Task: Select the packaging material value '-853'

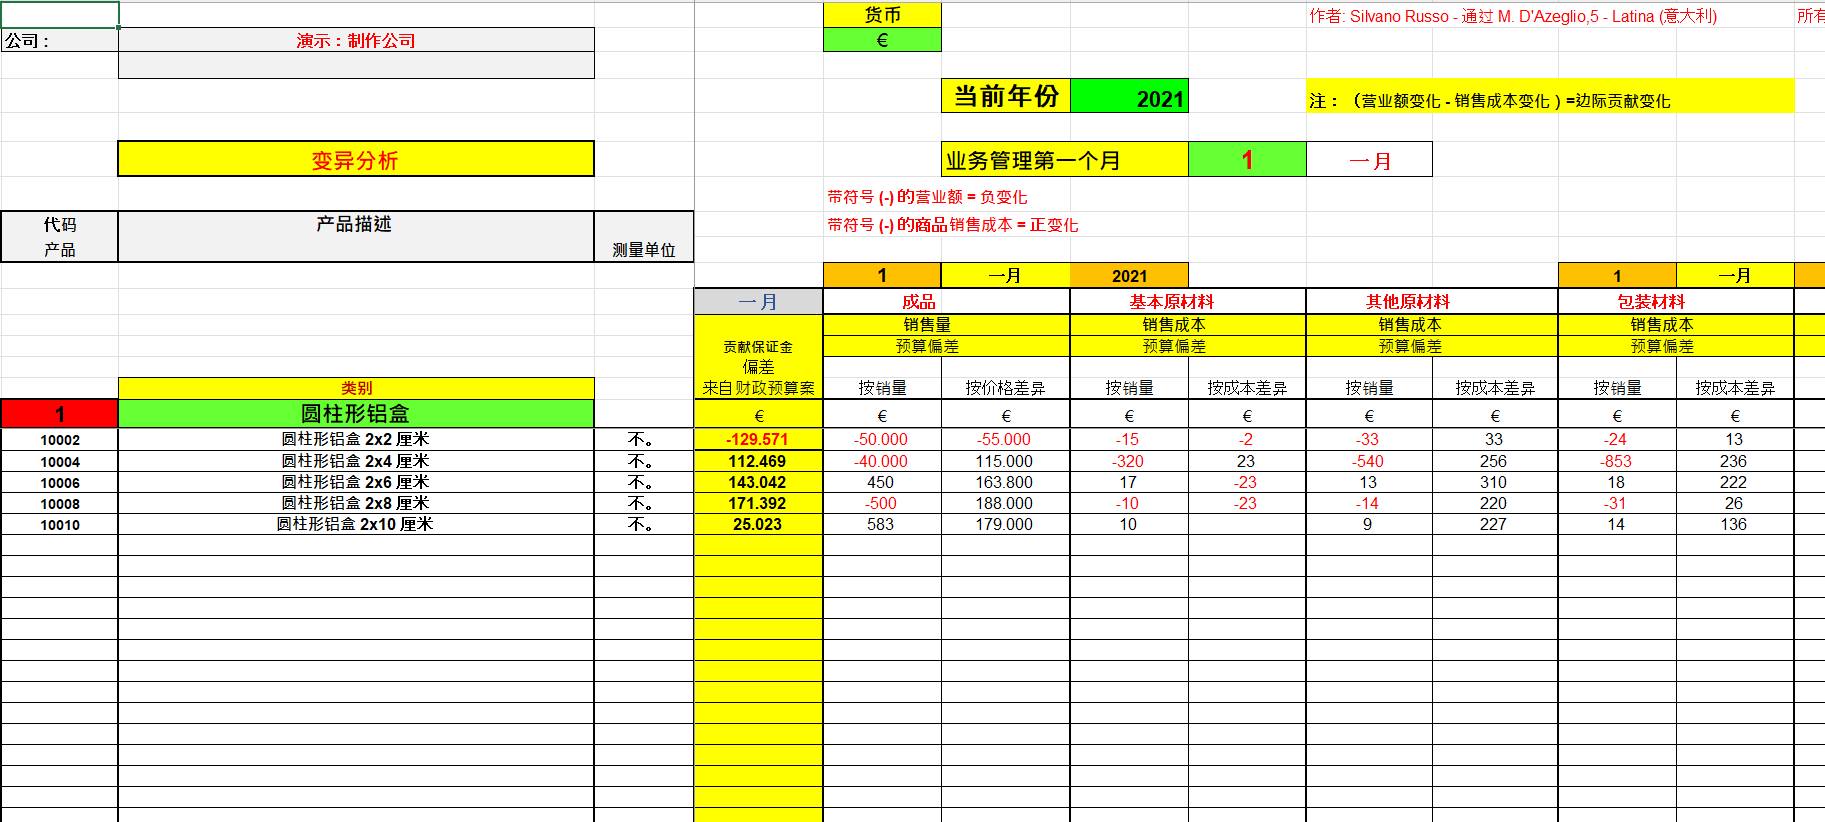Action: tap(1617, 461)
